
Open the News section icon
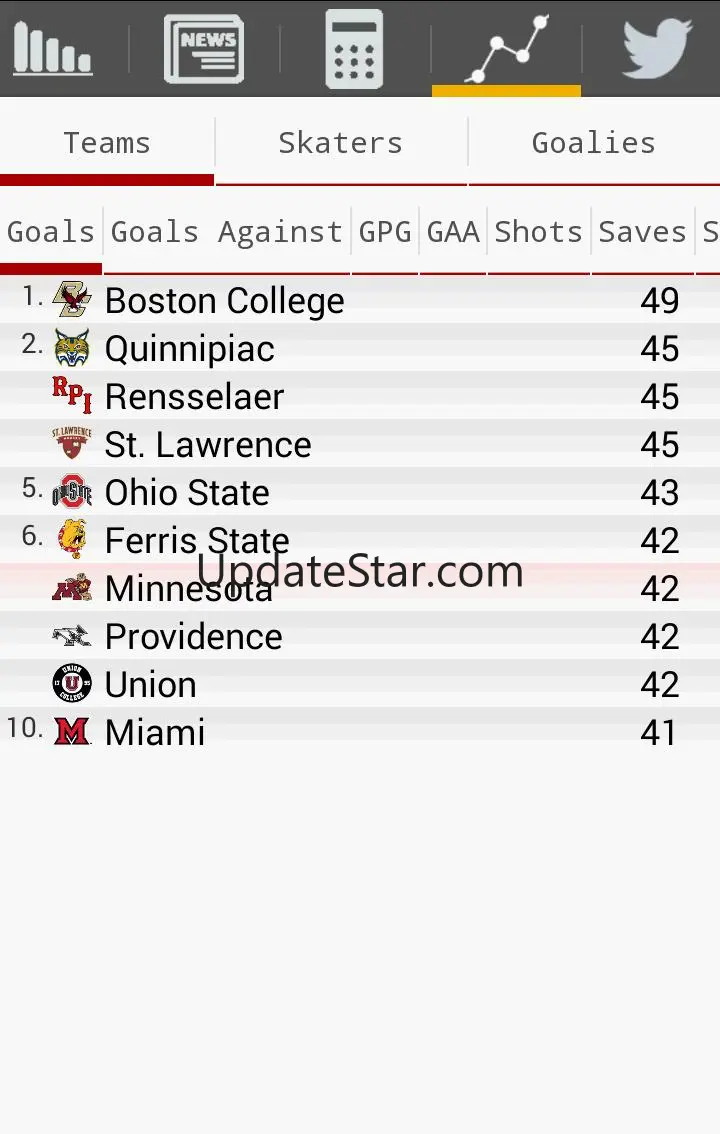(x=204, y=49)
